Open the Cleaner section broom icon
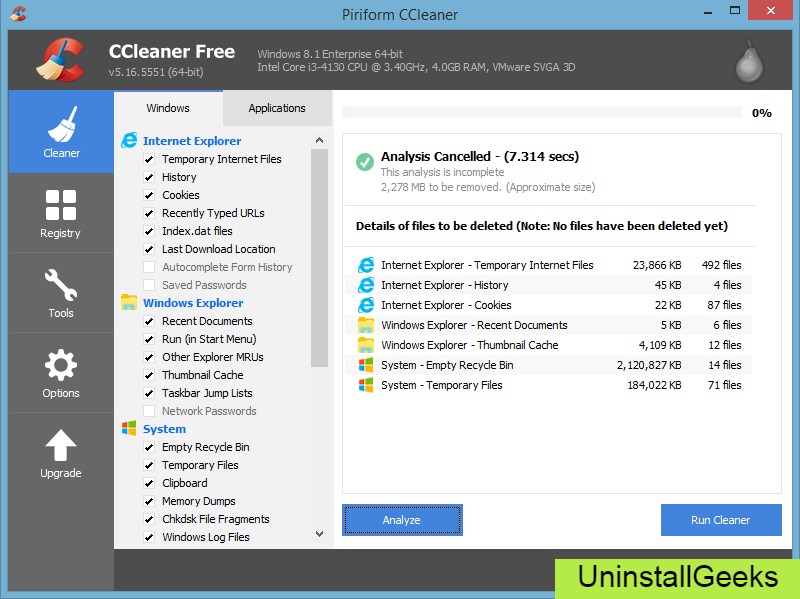Screen dimensions: 800x599 (62, 124)
